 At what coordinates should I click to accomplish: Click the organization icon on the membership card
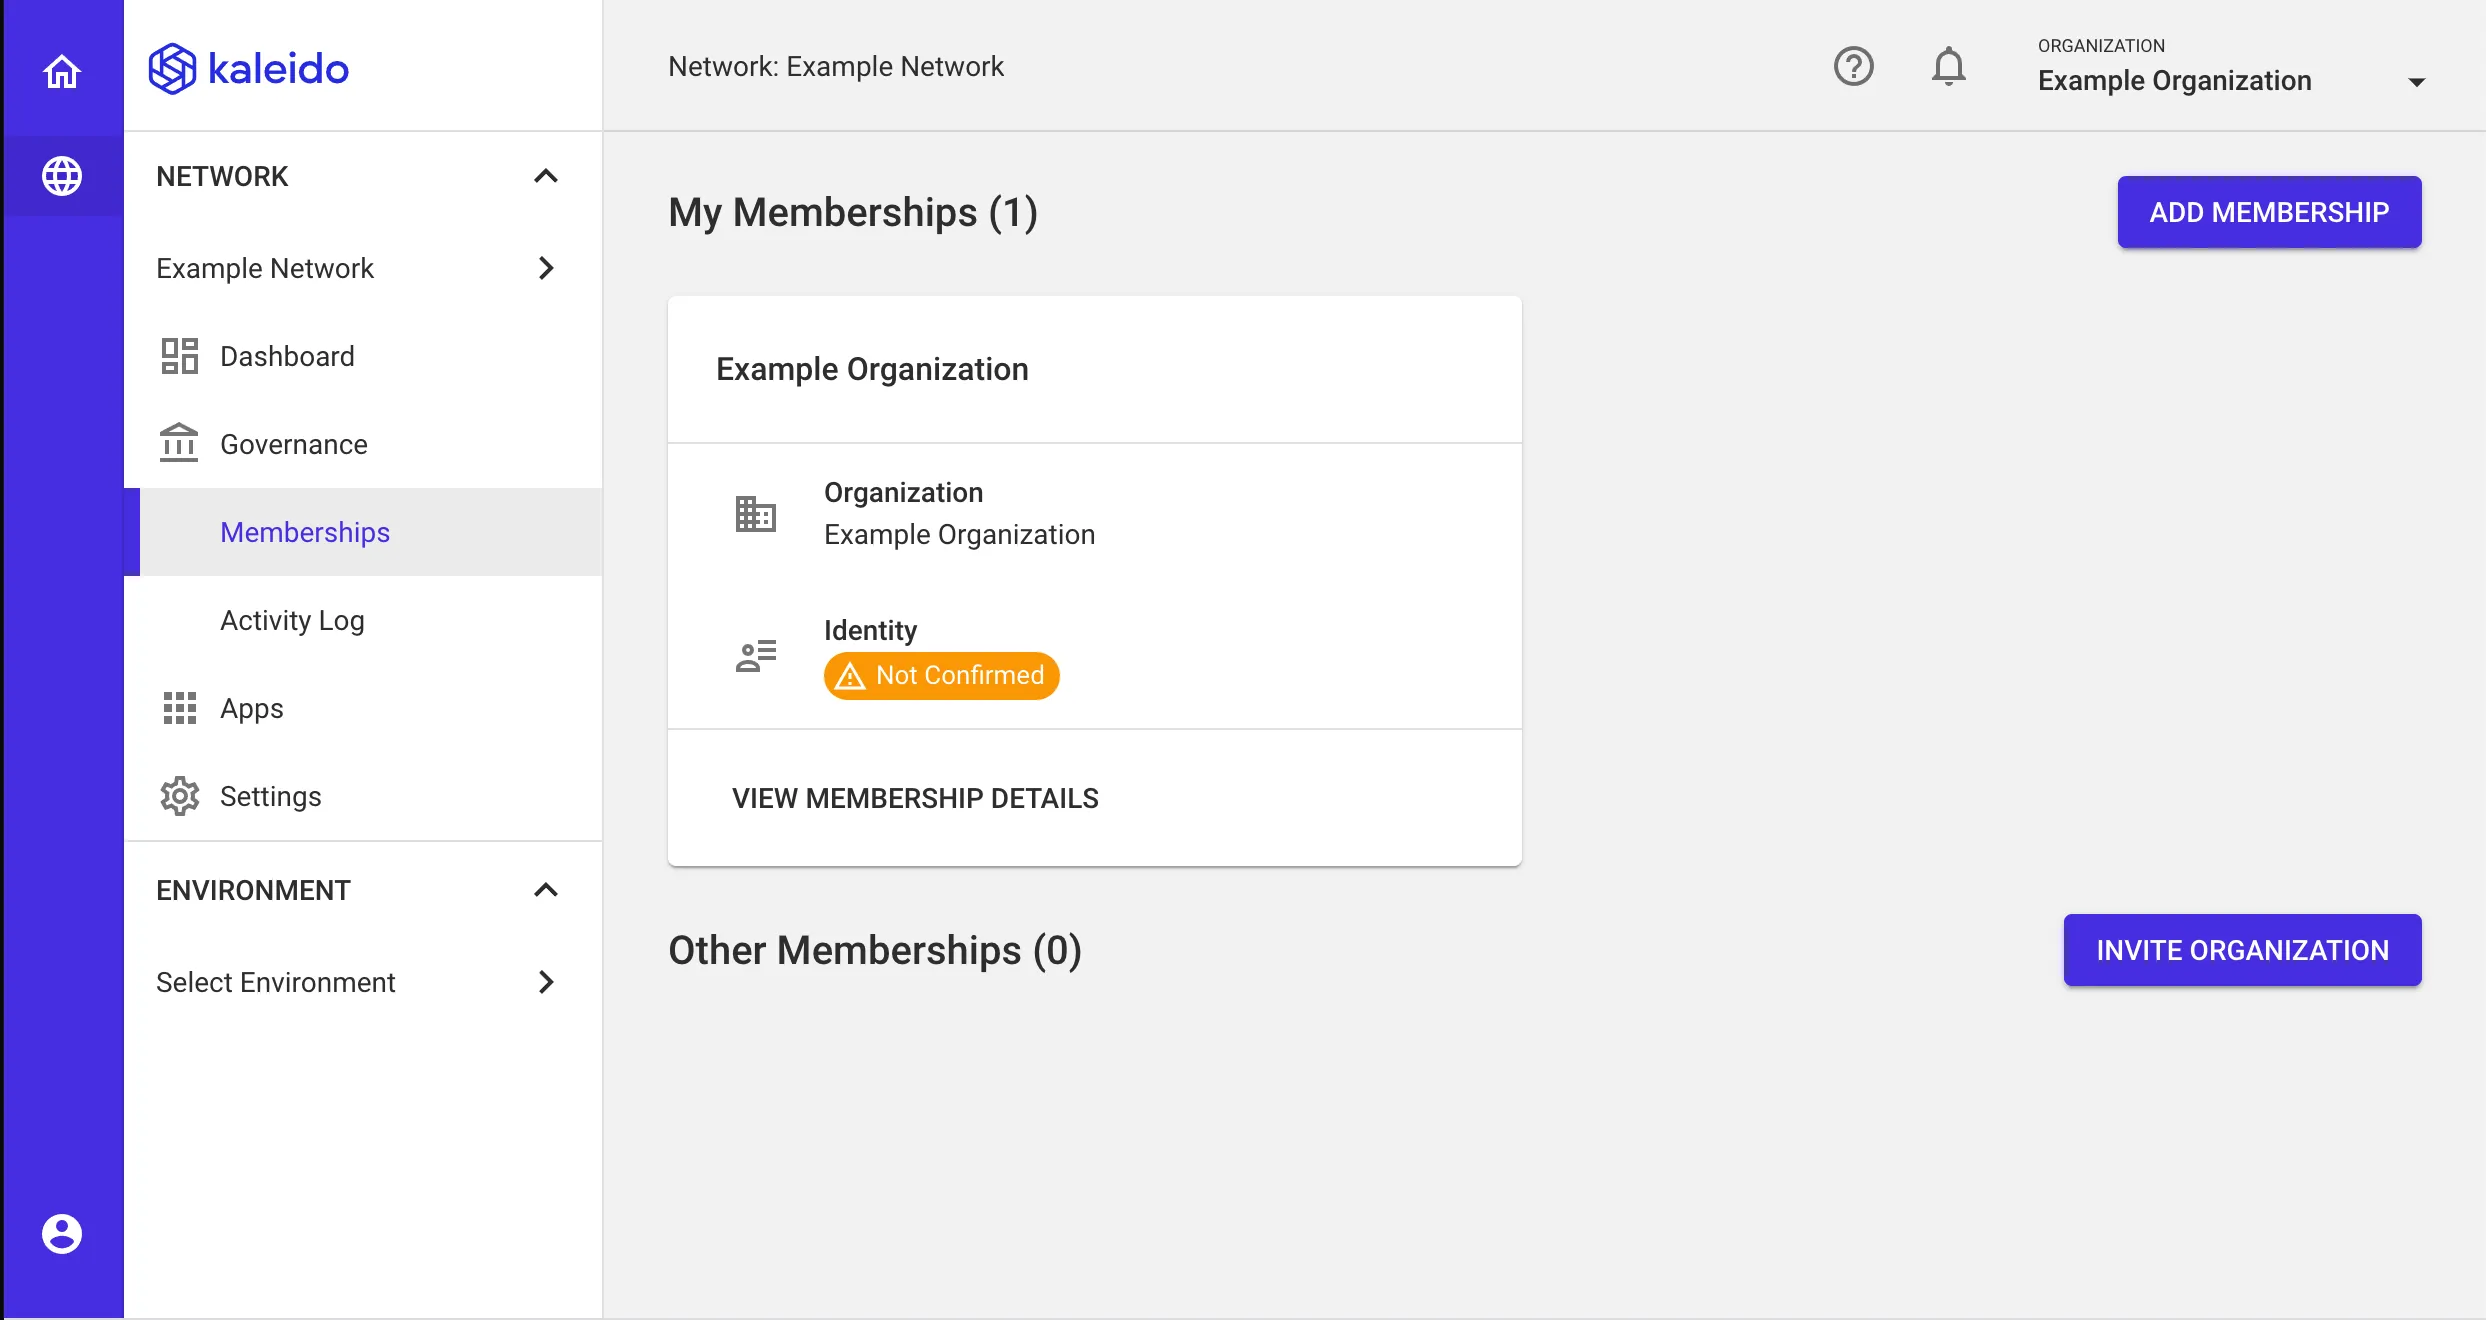coord(755,514)
